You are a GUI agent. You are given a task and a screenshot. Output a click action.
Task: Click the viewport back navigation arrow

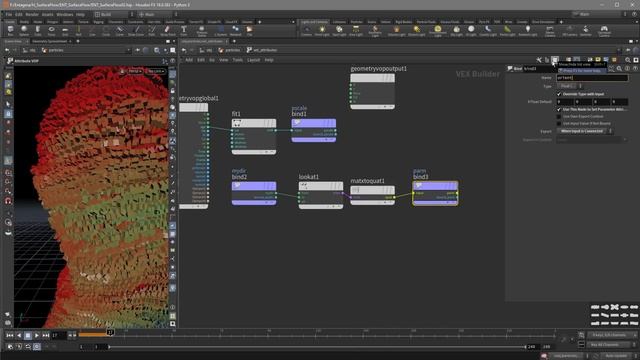click(x=7, y=50)
